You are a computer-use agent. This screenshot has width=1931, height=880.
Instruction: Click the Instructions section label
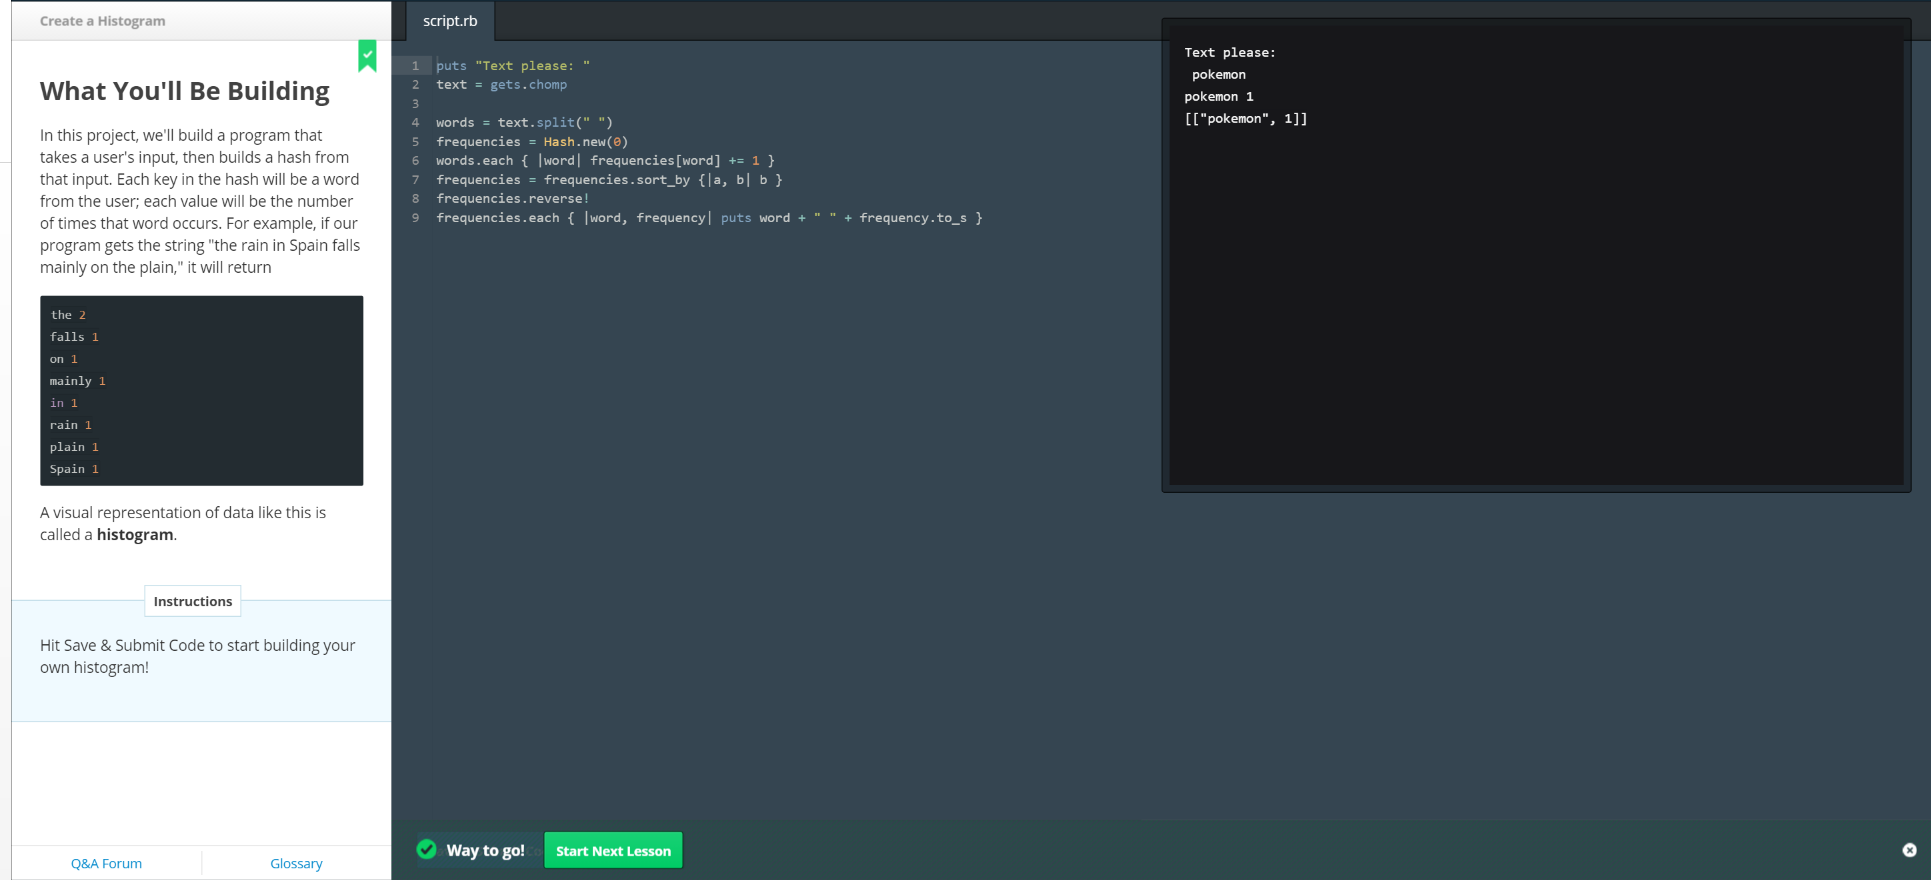193,601
